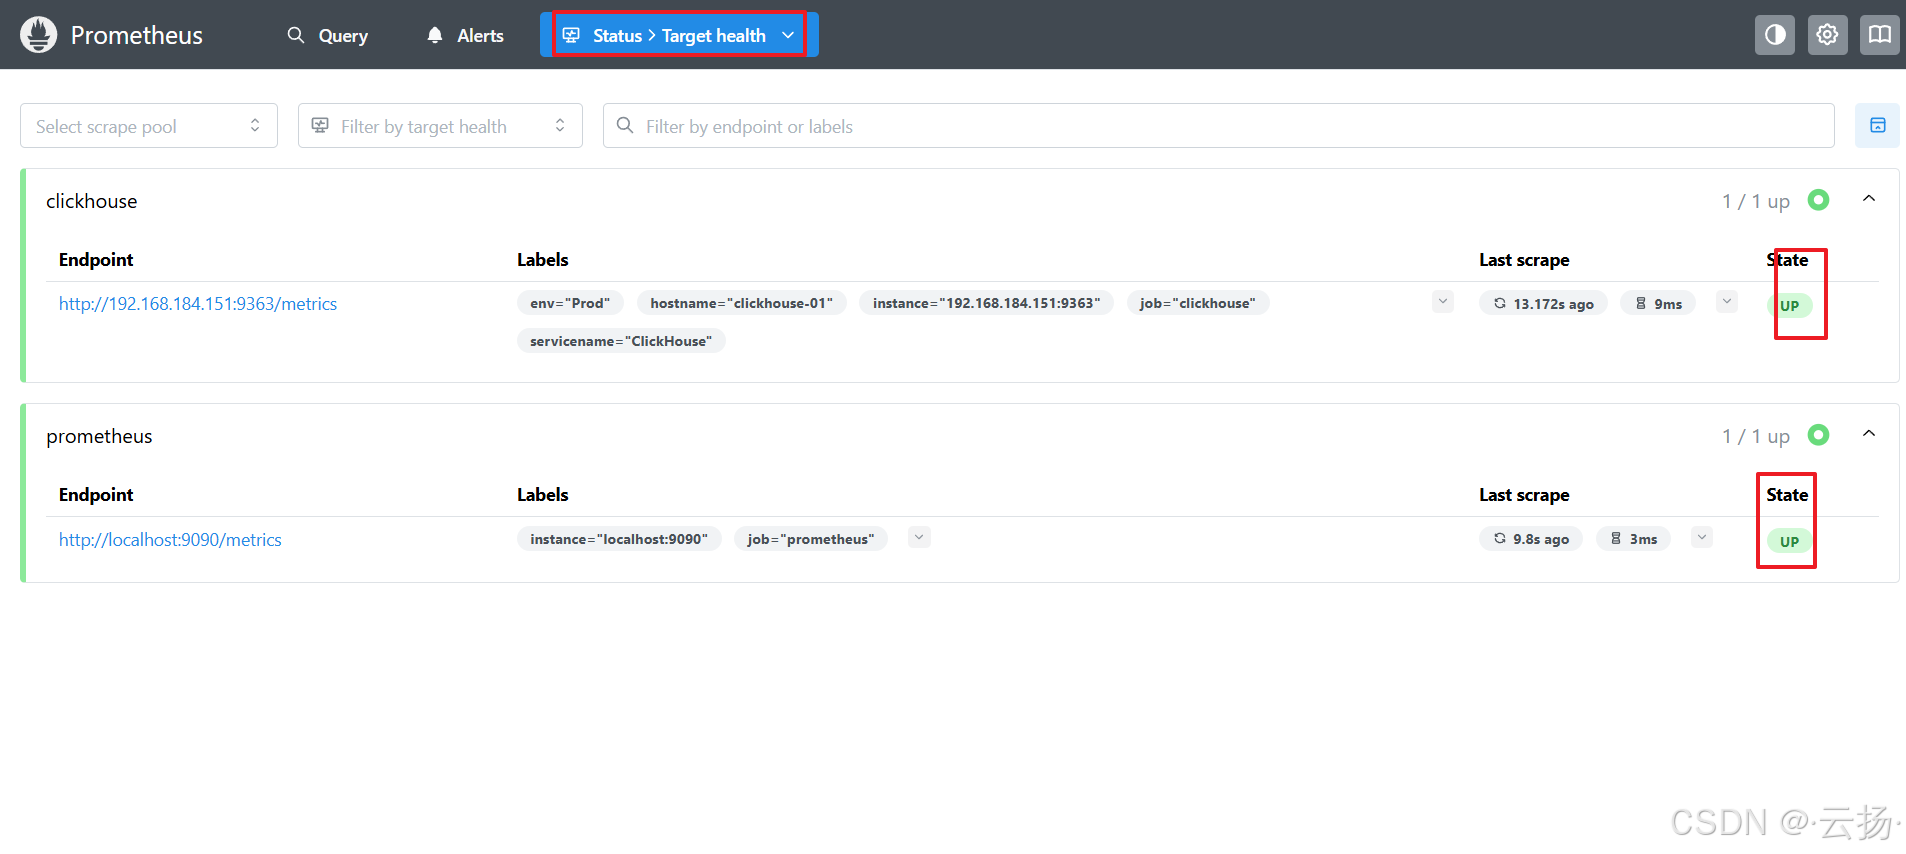Open the Select scrape pool dropdown

149,126
